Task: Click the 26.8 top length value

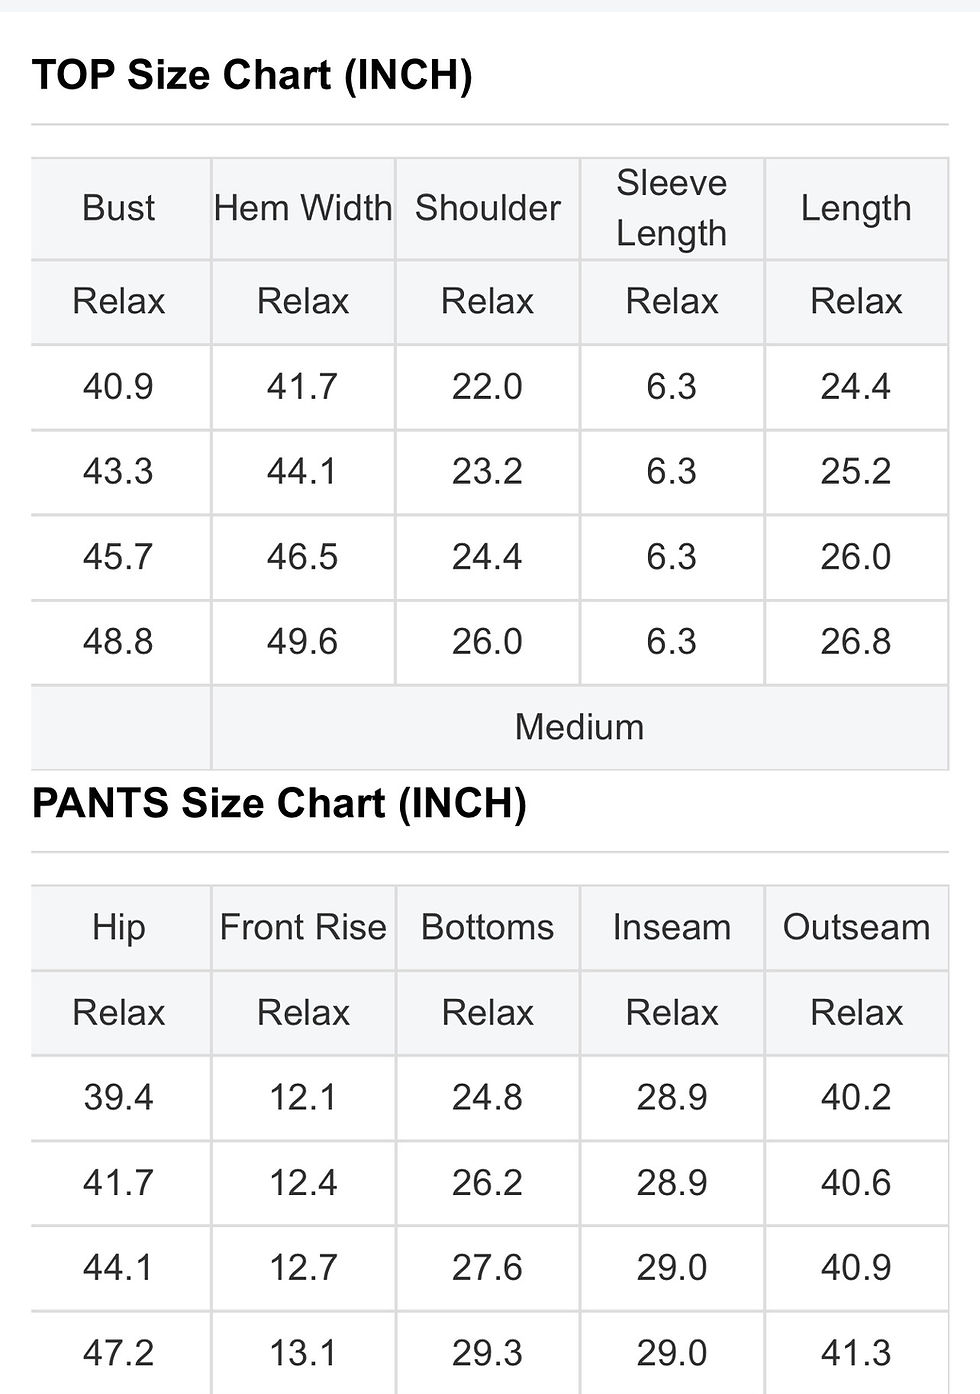Action: point(856,642)
